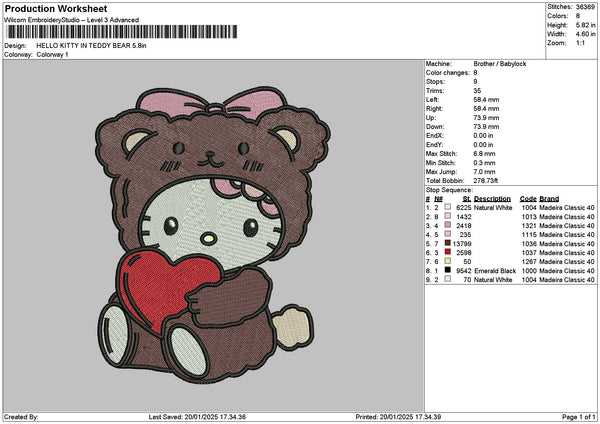The image size is (600, 424).
Task: Click the thread code 1036
Action: pos(529,244)
